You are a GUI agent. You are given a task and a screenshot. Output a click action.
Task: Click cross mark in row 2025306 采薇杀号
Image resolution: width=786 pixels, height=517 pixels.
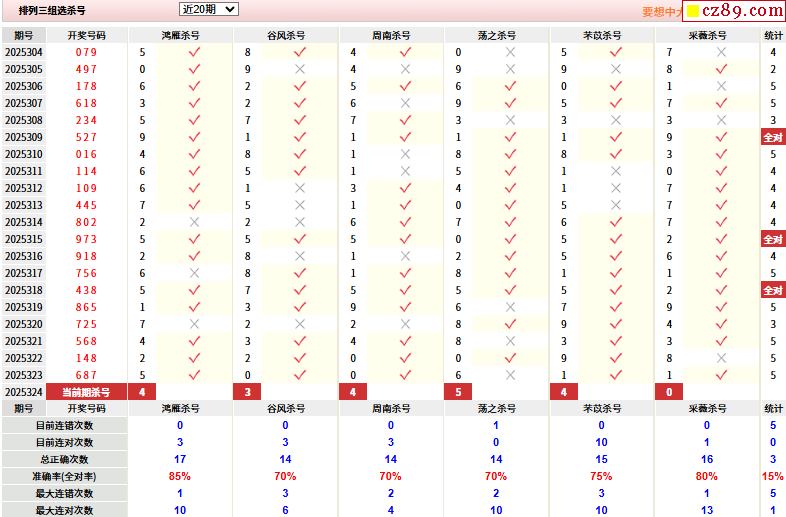[x=721, y=86]
